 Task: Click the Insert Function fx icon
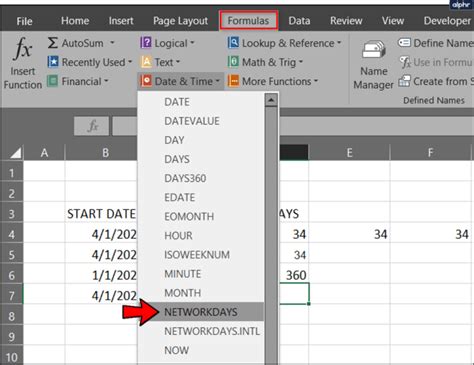click(x=22, y=49)
